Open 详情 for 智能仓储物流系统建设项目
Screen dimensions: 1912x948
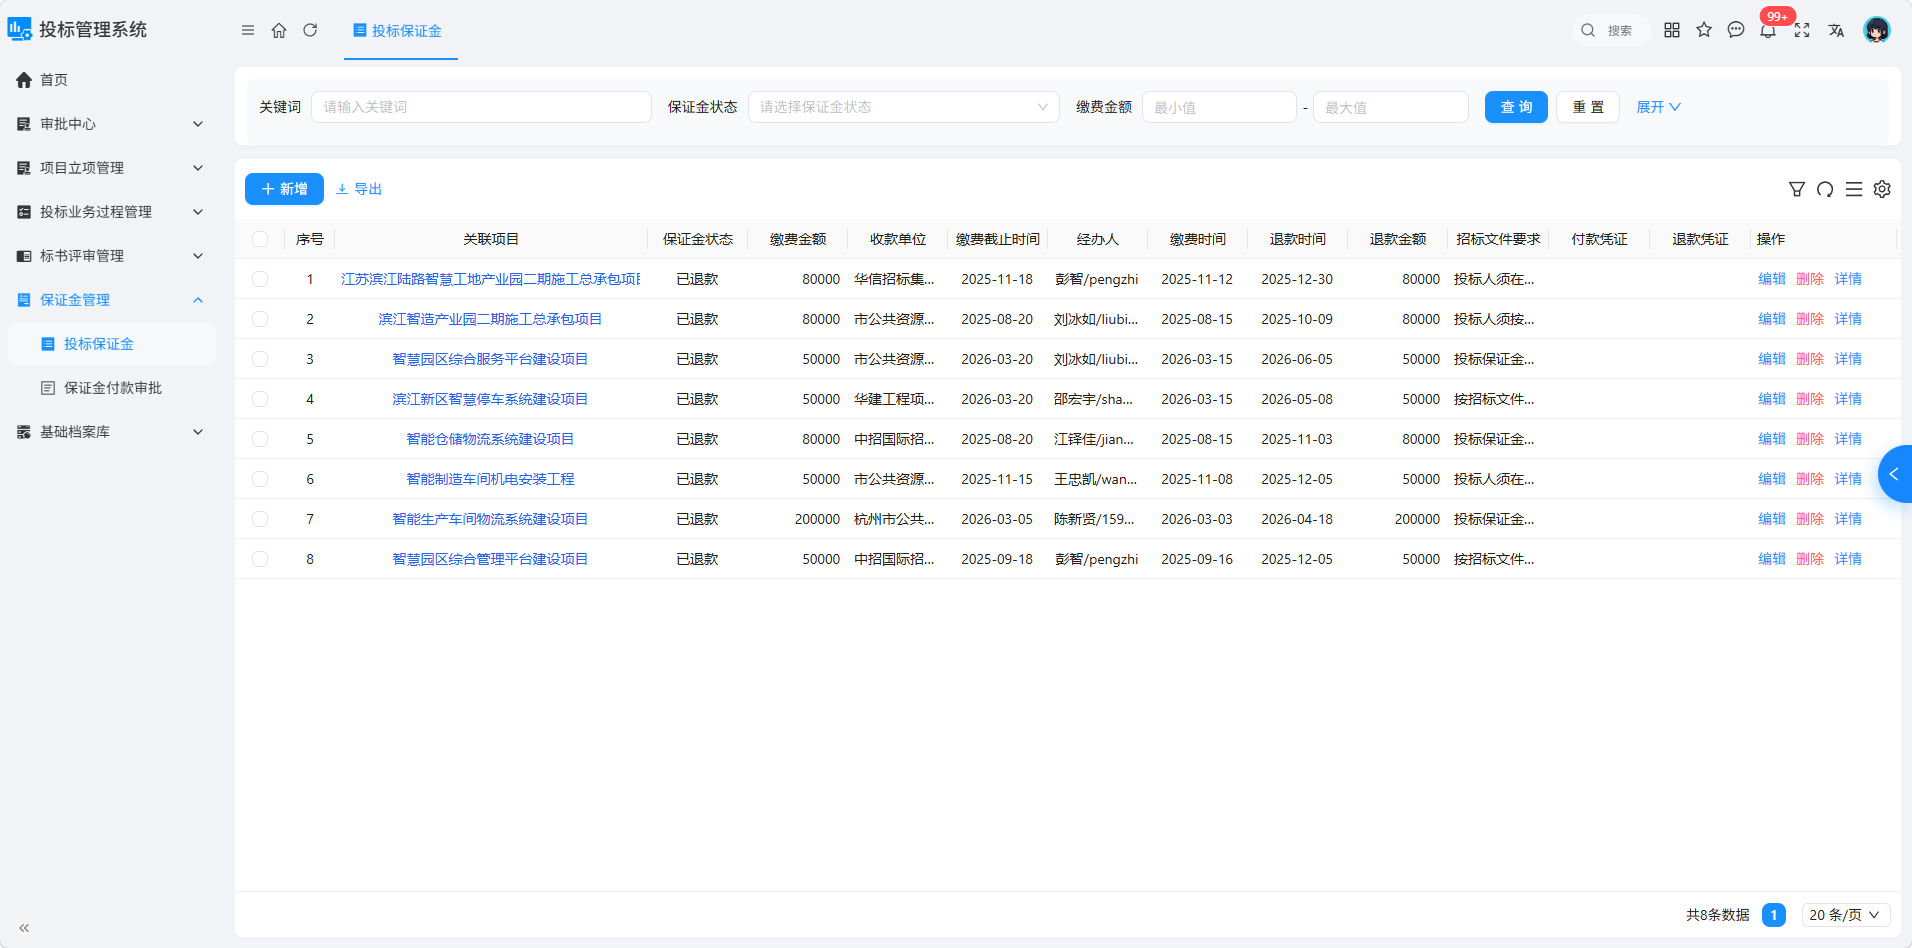(1848, 439)
